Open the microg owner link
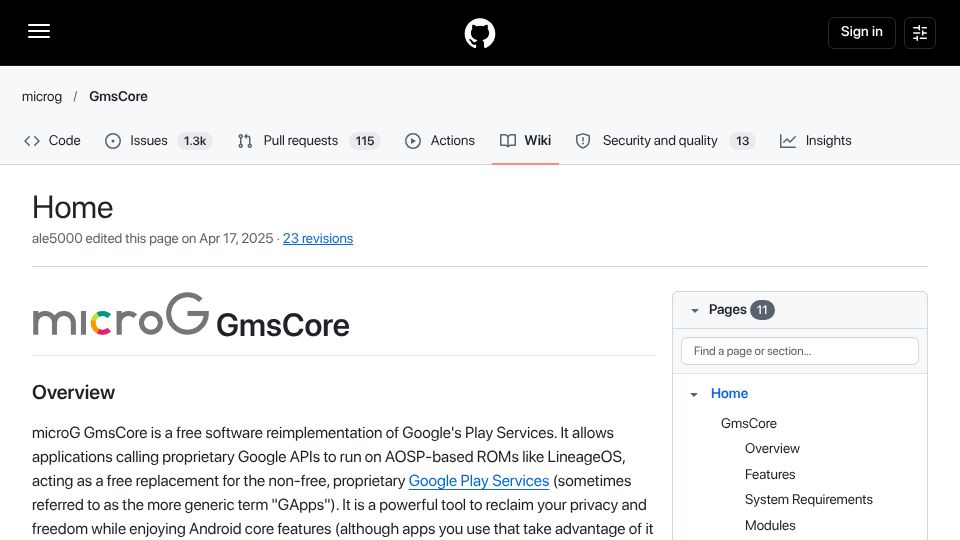This screenshot has height=540, width=960. (42, 97)
